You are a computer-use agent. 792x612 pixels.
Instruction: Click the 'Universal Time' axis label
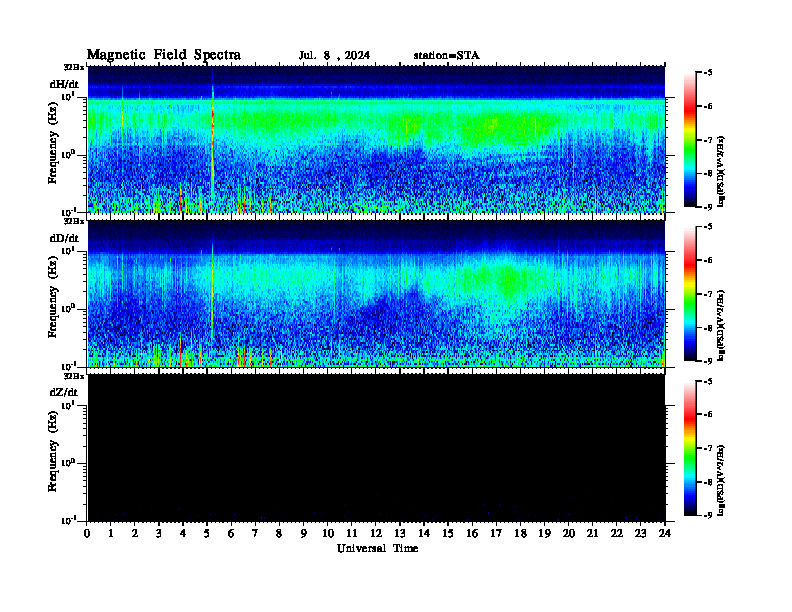377,548
